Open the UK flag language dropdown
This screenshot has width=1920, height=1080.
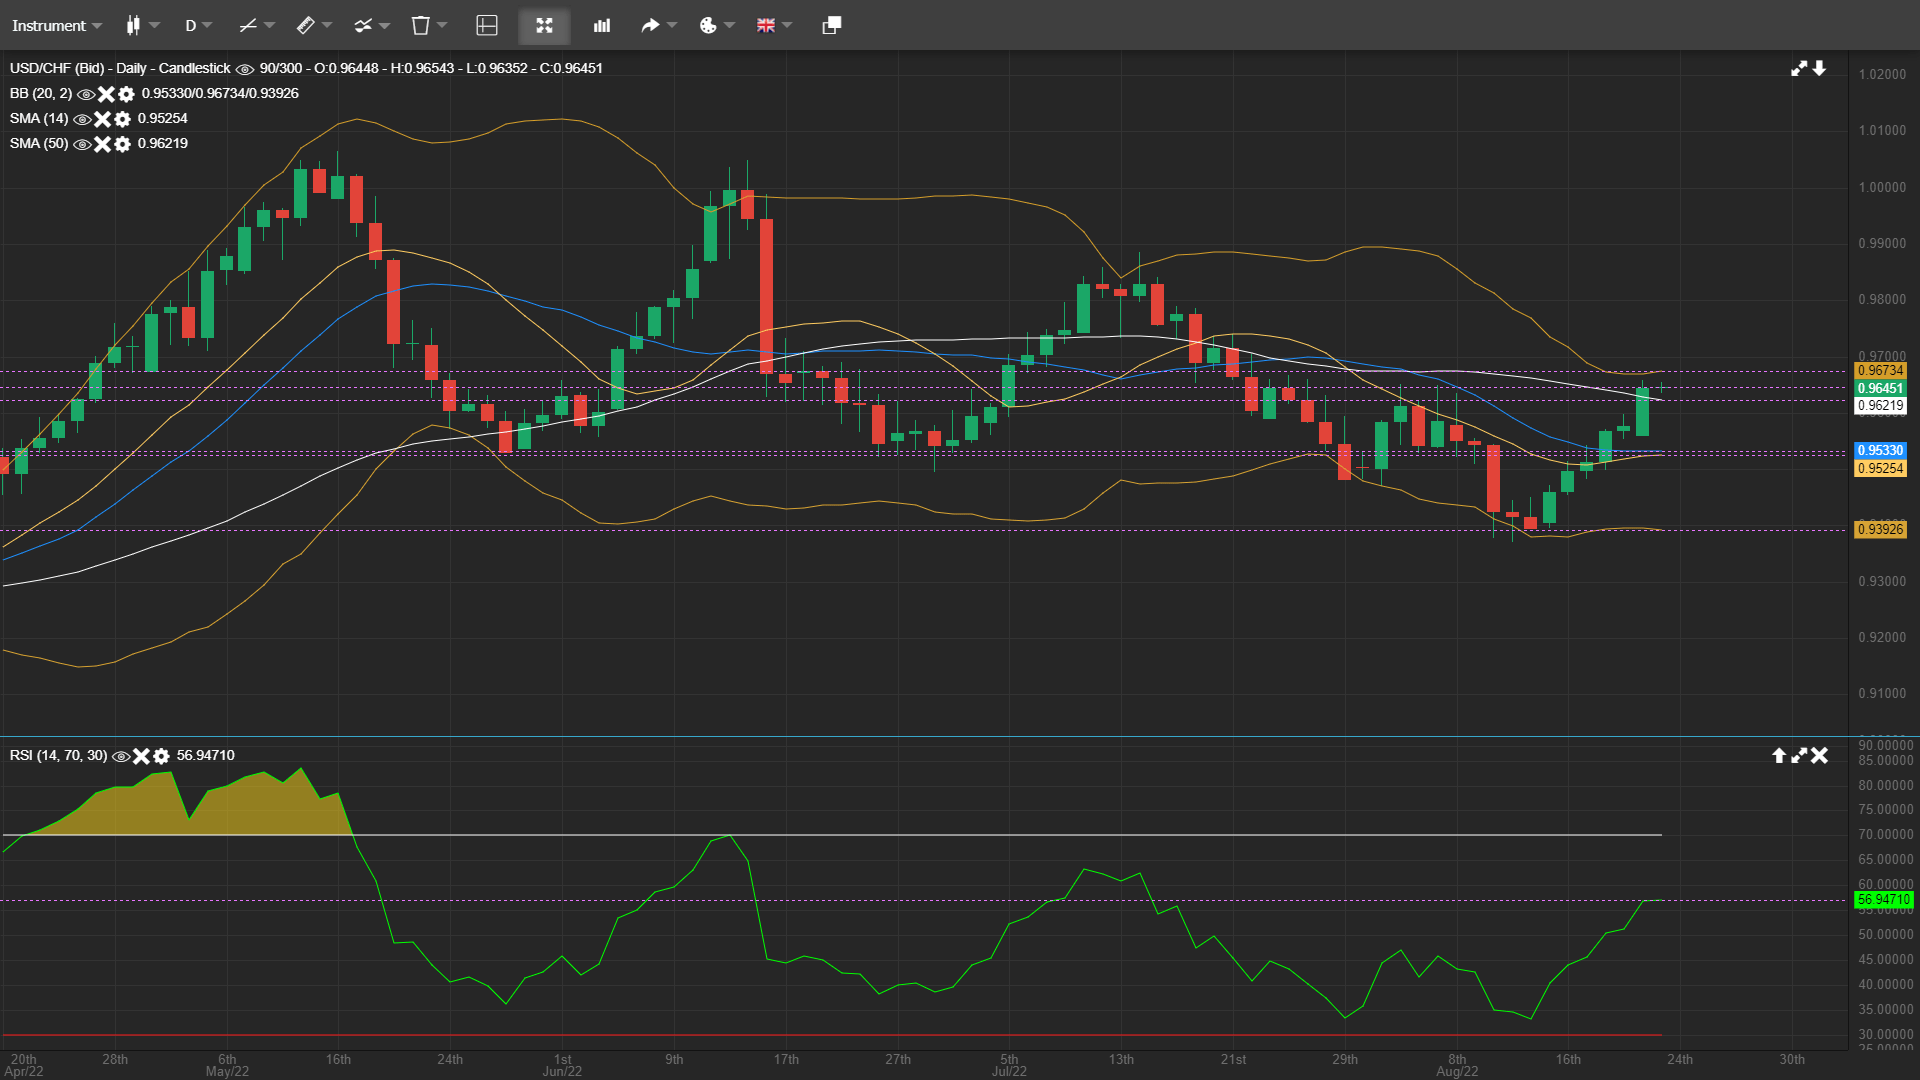click(766, 25)
